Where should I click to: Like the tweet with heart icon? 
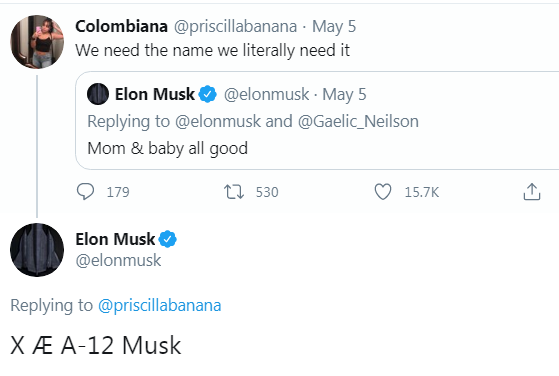pos(383,192)
